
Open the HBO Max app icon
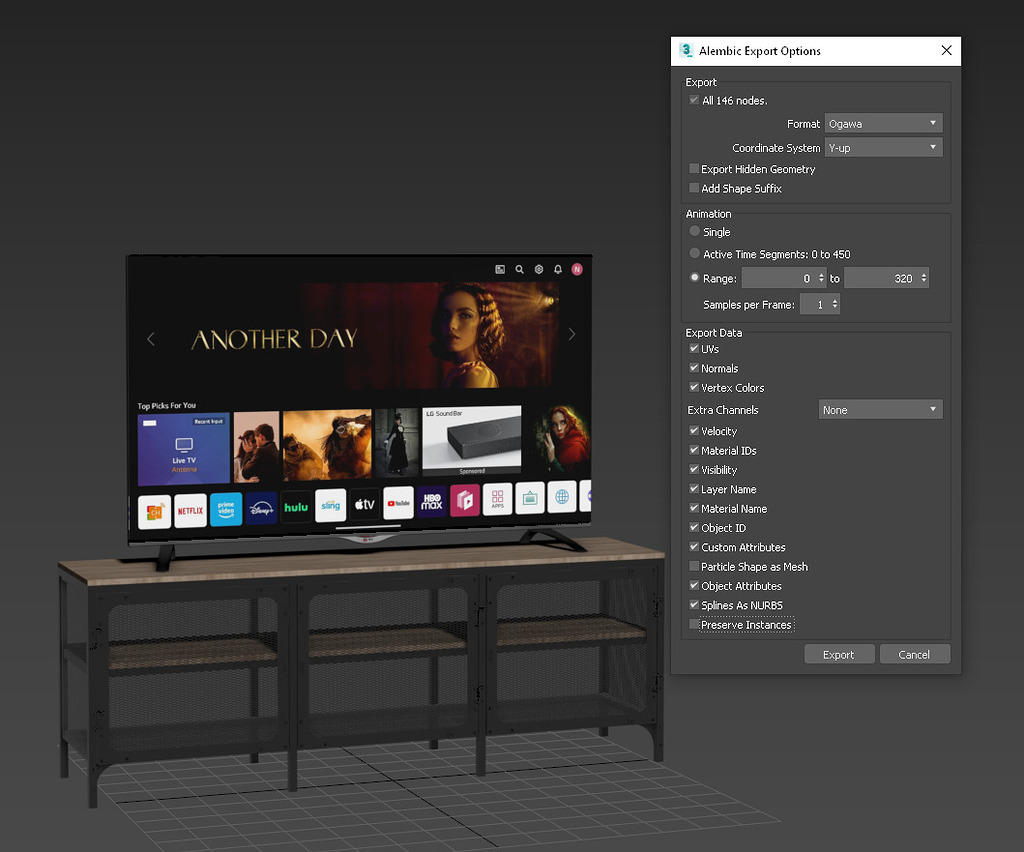point(432,505)
